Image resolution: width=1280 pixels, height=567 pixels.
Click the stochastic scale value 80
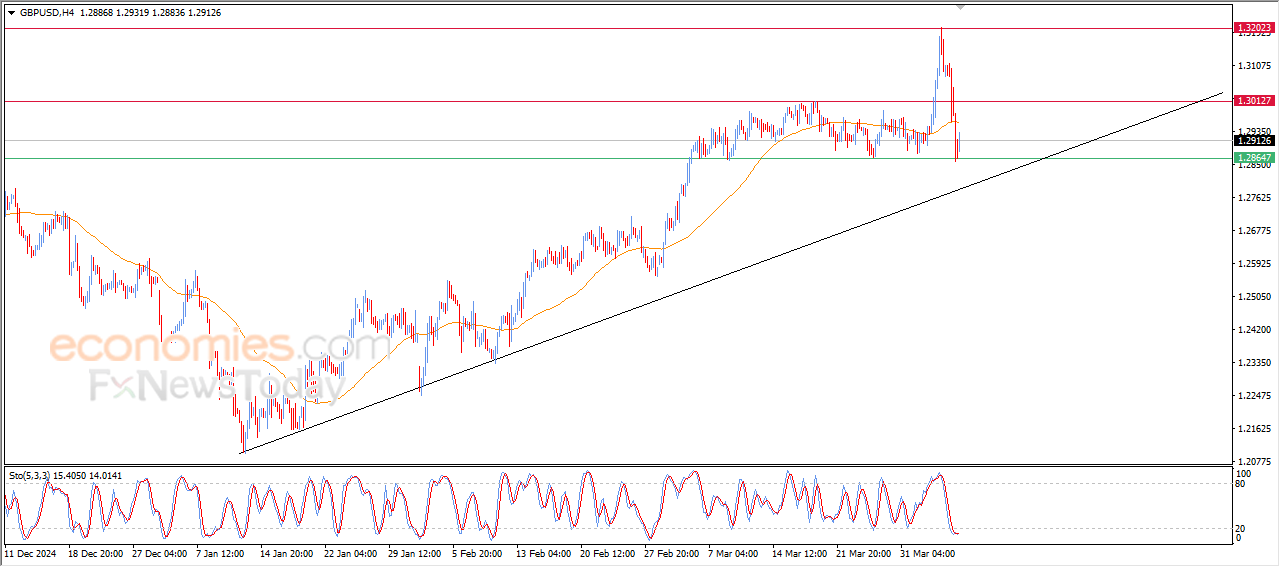click(1241, 484)
